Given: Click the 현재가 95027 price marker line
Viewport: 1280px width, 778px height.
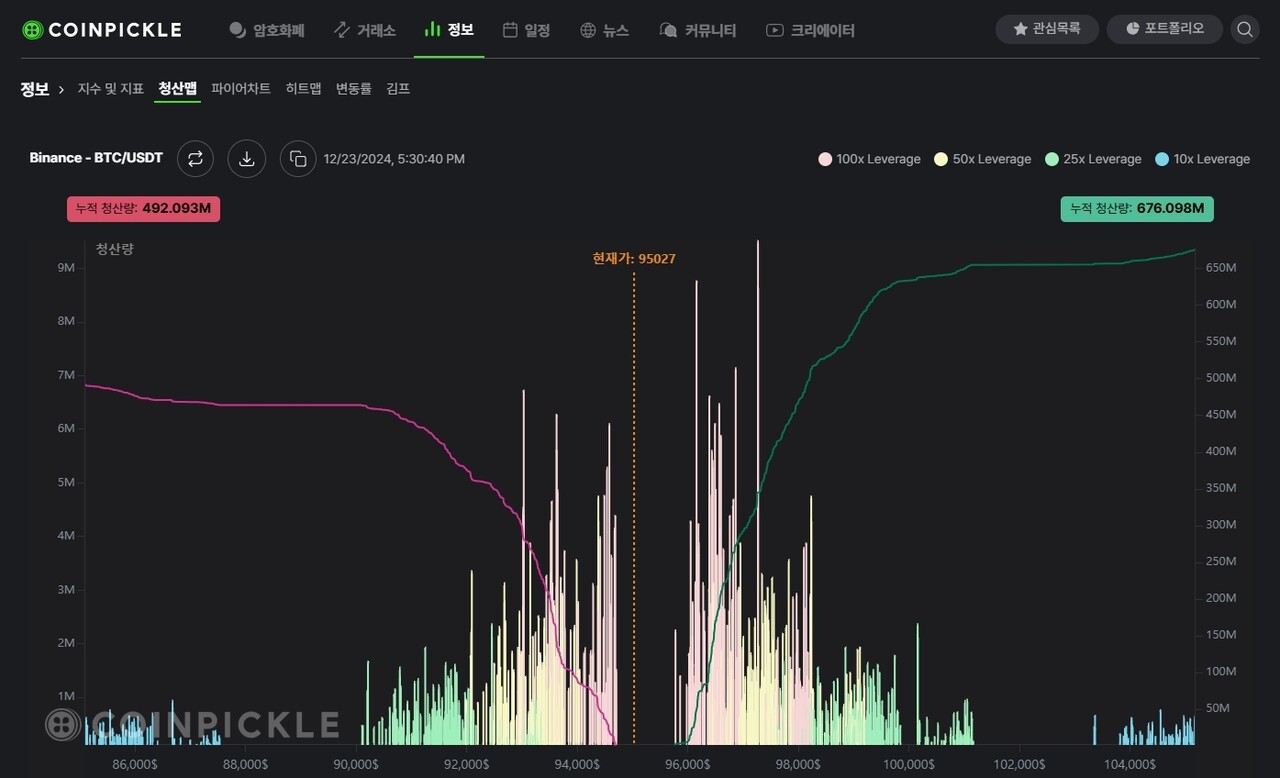Looking at the screenshot, I should pyautogui.click(x=634, y=500).
